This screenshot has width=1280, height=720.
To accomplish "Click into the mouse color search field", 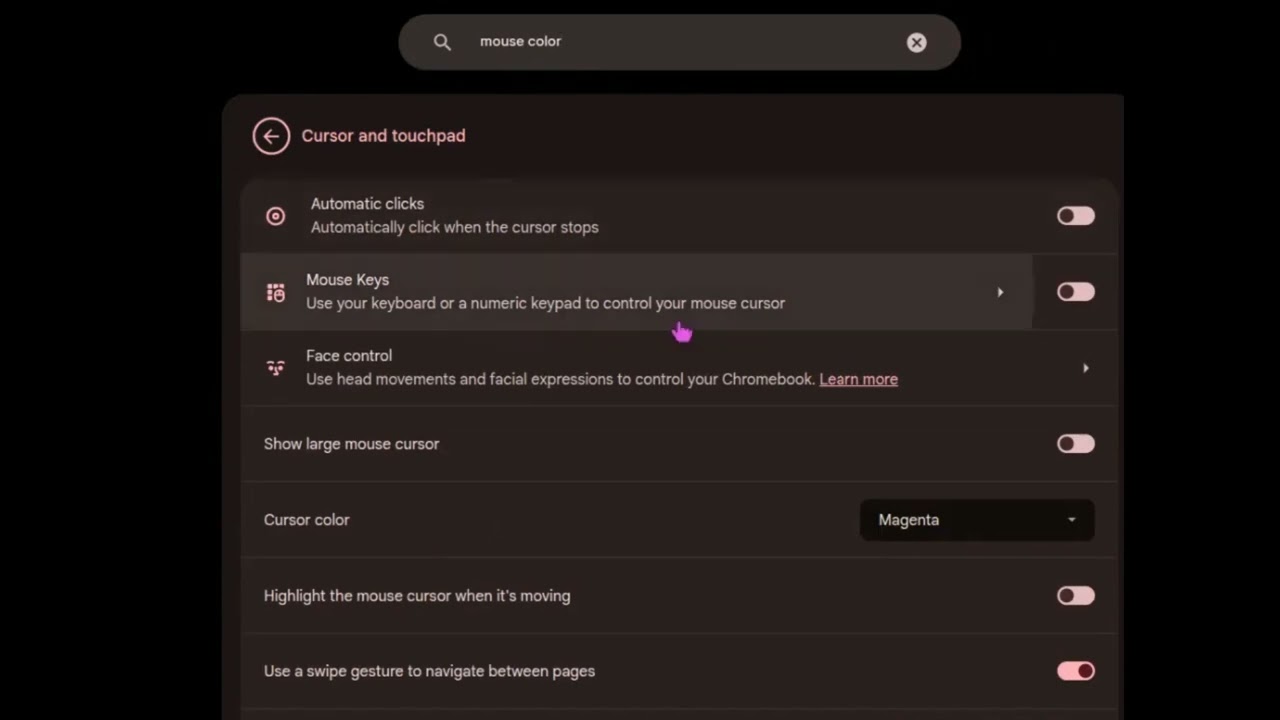I will click(x=680, y=42).
